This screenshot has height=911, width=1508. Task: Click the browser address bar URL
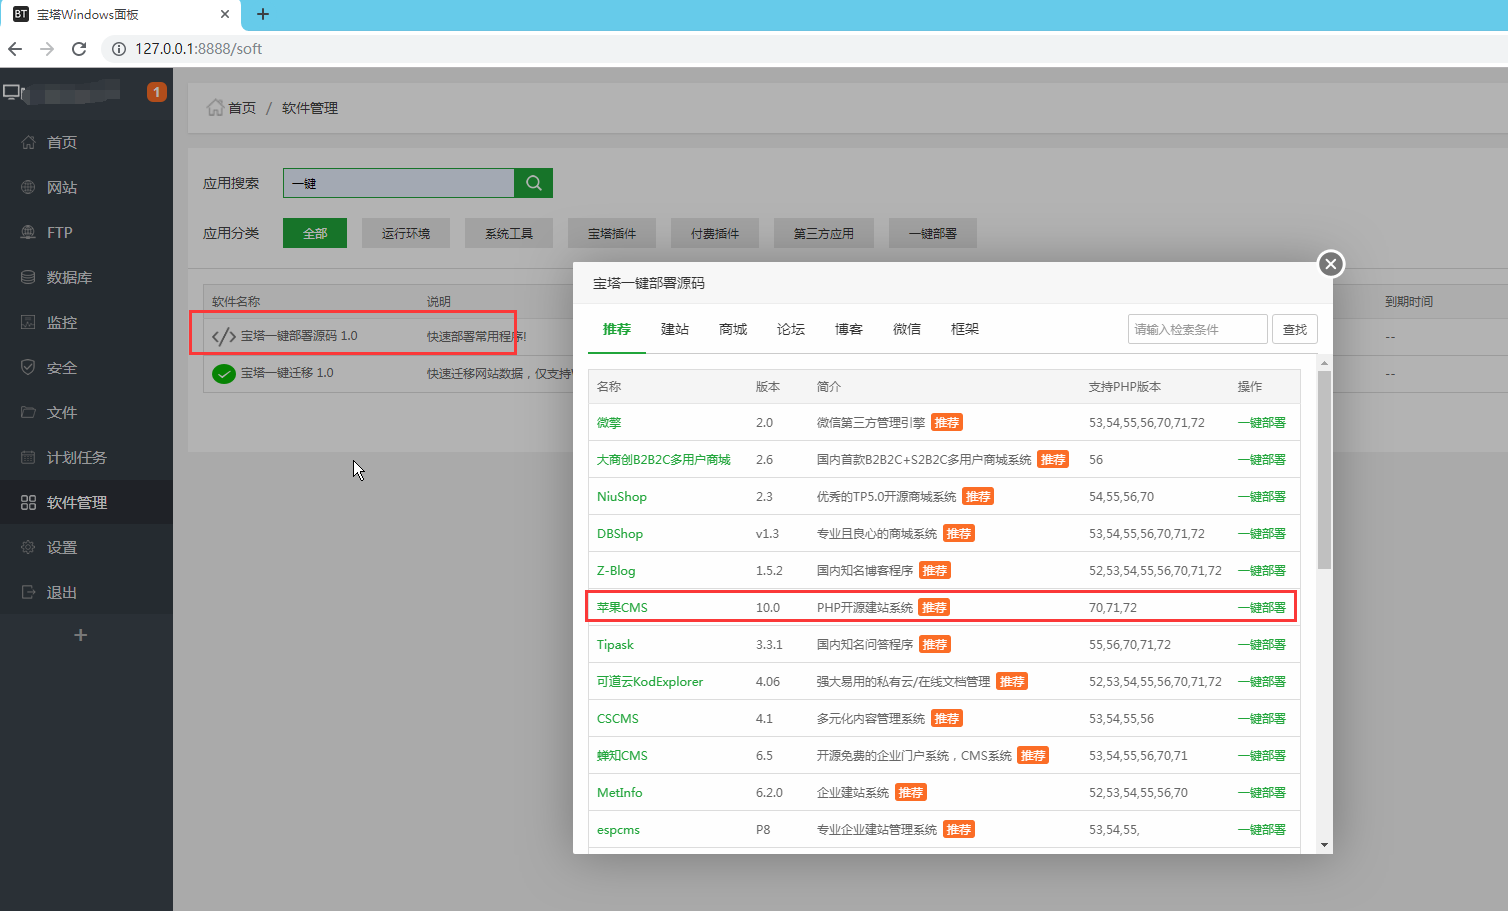click(199, 49)
